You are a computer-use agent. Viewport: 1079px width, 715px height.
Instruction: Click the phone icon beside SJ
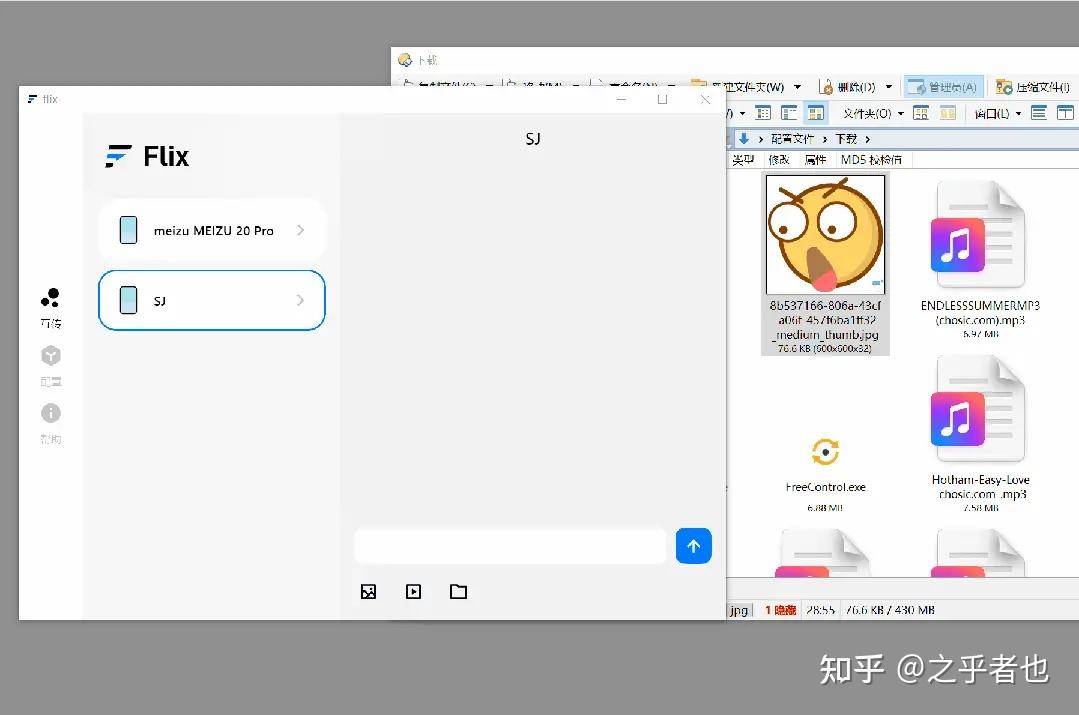tap(128, 300)
